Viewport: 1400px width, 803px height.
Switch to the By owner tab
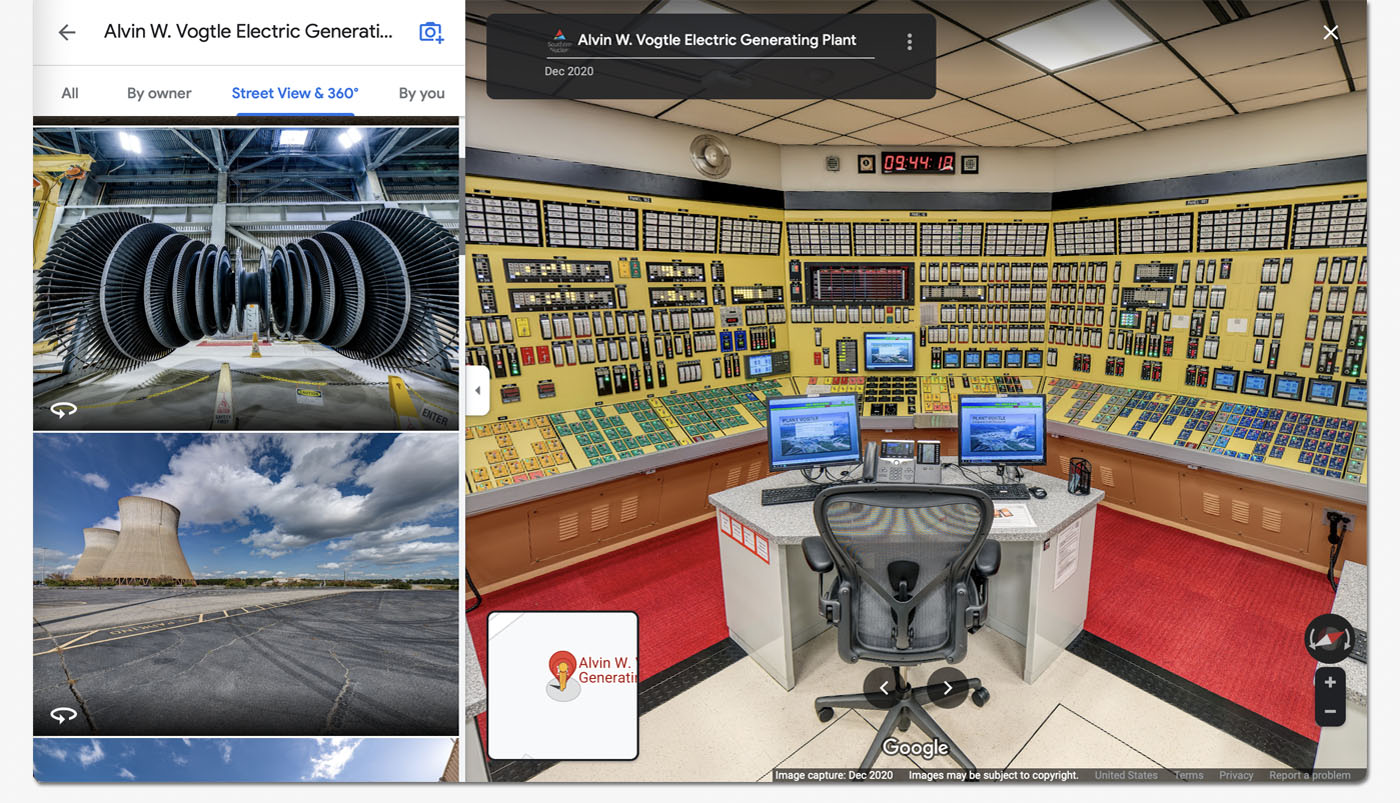point(159,93)
